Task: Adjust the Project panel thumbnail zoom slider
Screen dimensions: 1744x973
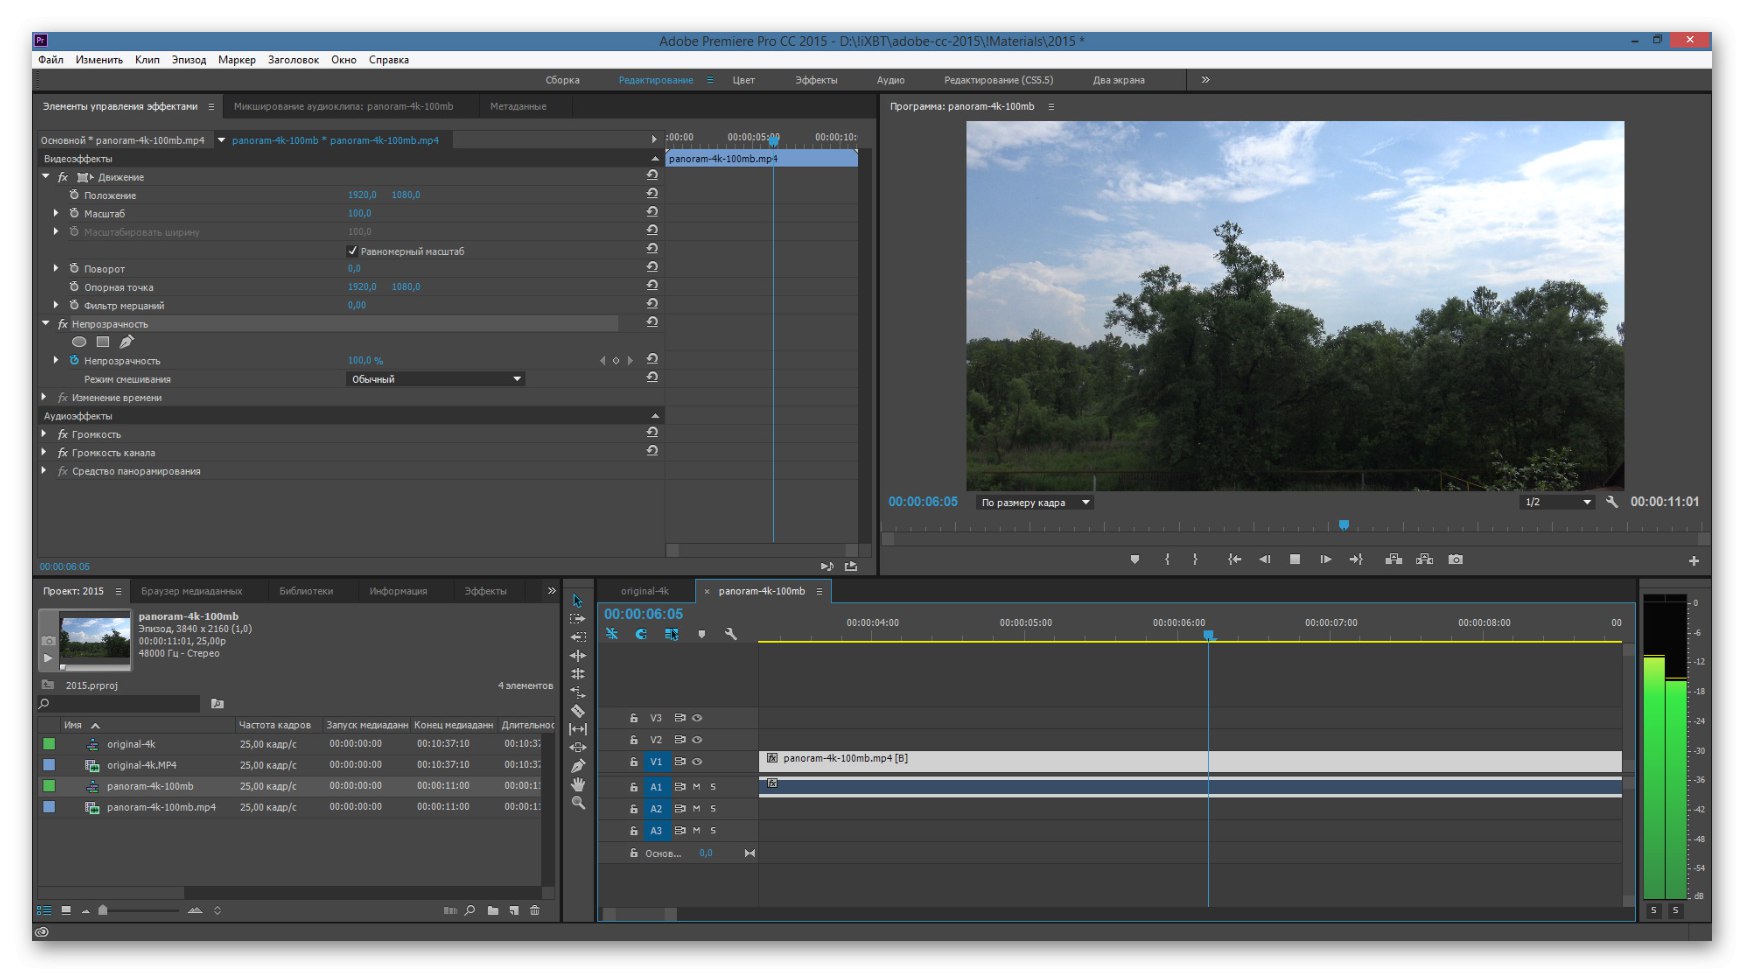Action: pyautogui.click(x=102, y=910)
